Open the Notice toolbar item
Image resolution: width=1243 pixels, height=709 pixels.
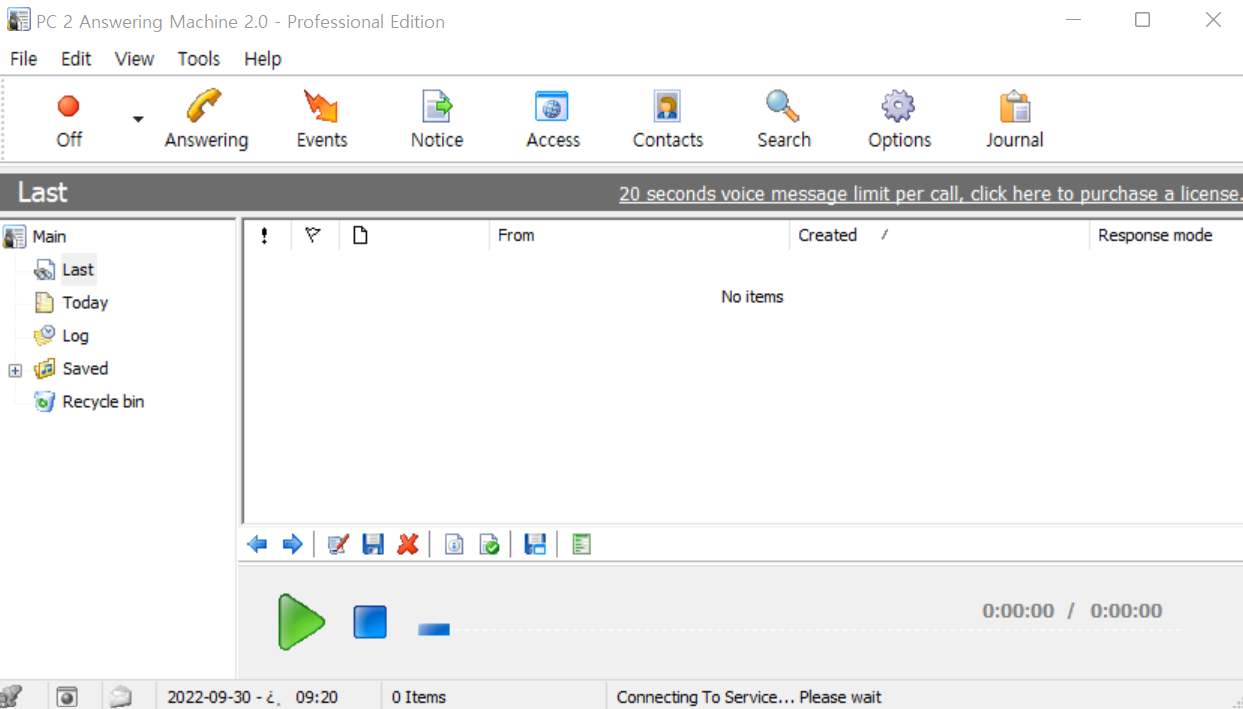[437, 120]
